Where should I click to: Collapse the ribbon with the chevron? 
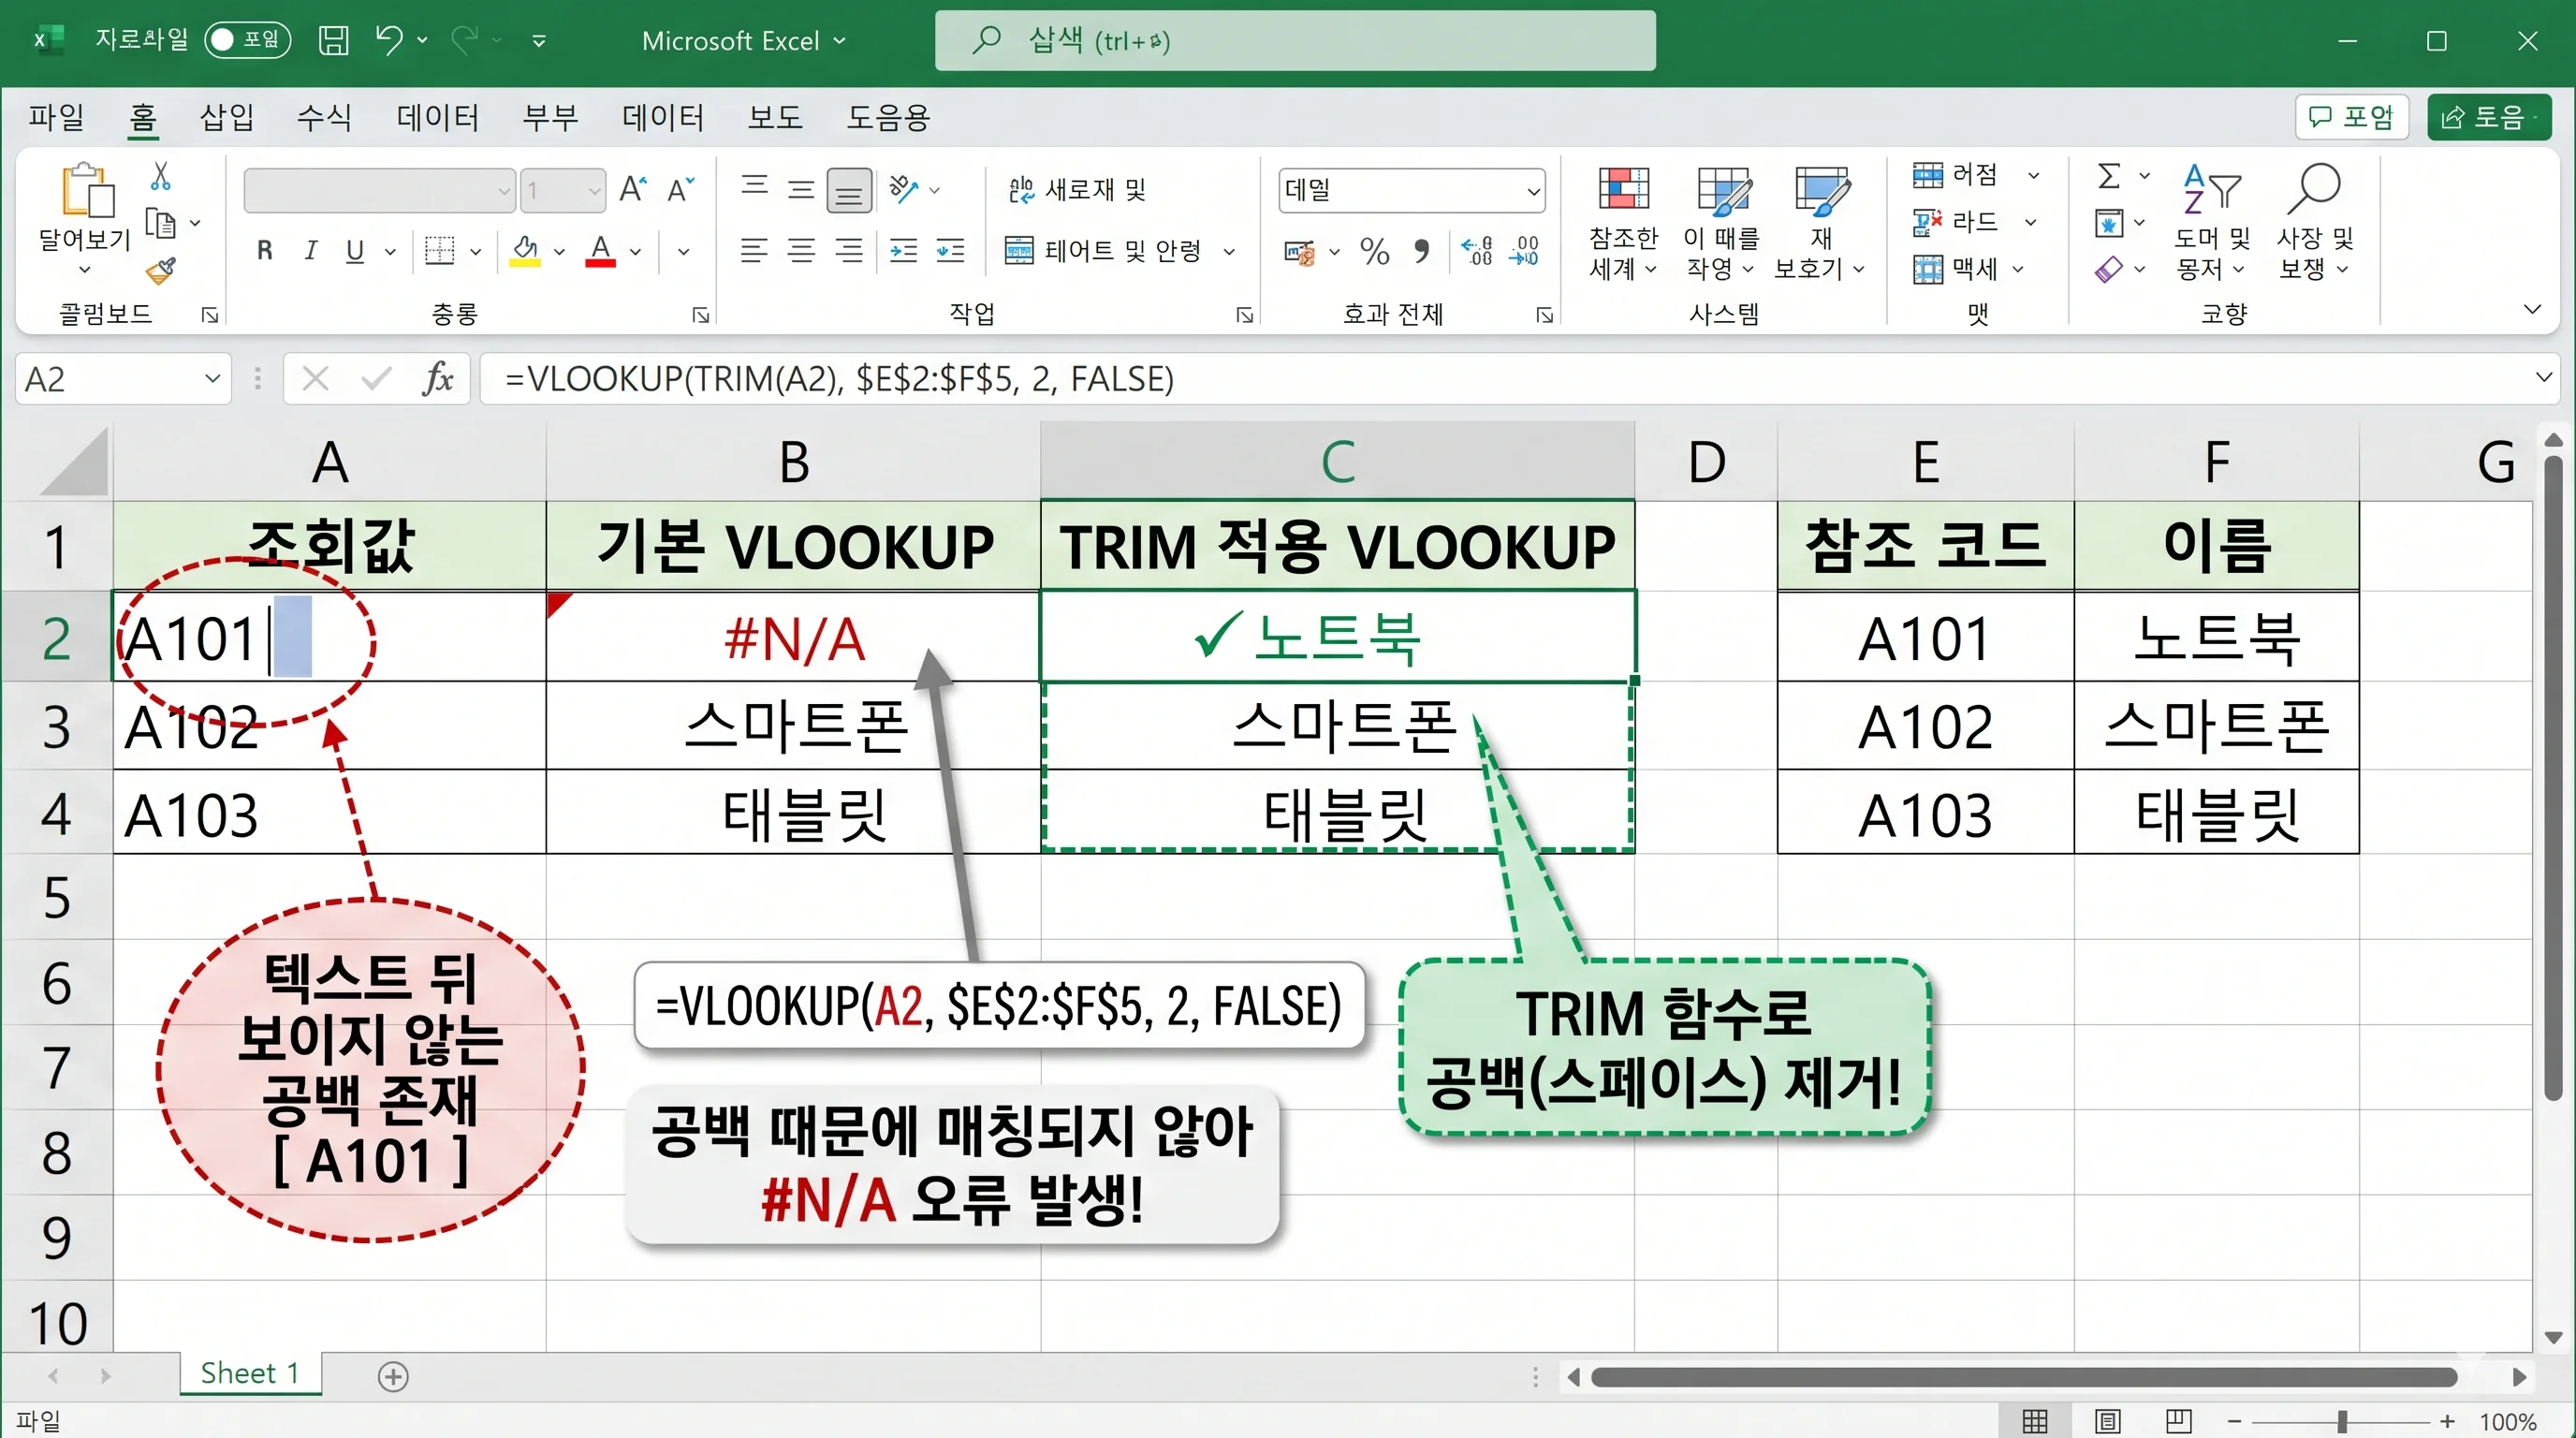pyautogui.click(x=2533, y=310)
